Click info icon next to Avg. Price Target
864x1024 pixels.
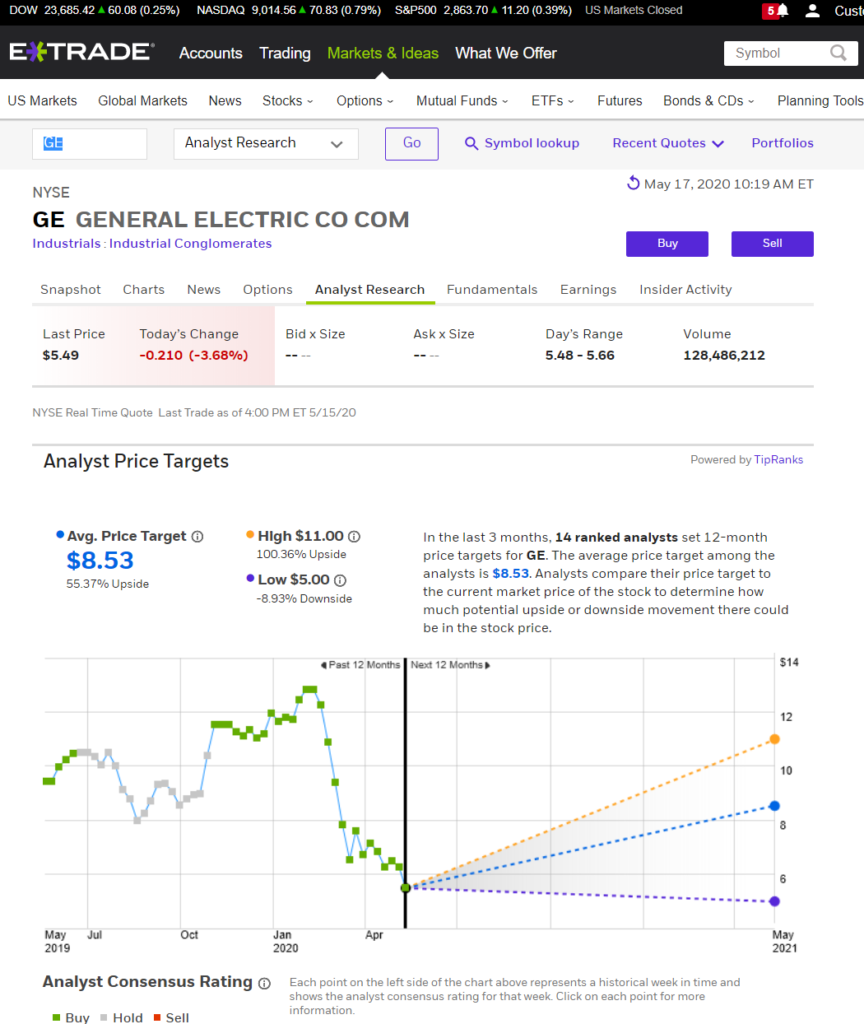[x=197, y=537]
